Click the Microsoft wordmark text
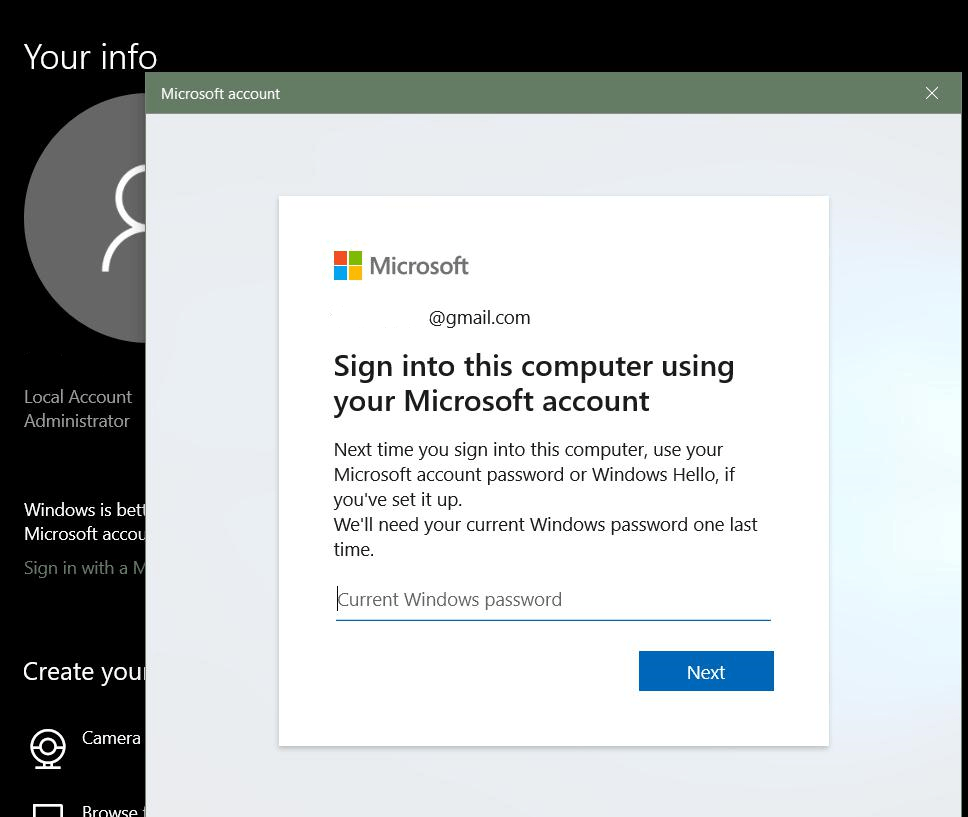The height and width of the screenshot is (817, 968). pyautogui.click(x=419, y=266)
